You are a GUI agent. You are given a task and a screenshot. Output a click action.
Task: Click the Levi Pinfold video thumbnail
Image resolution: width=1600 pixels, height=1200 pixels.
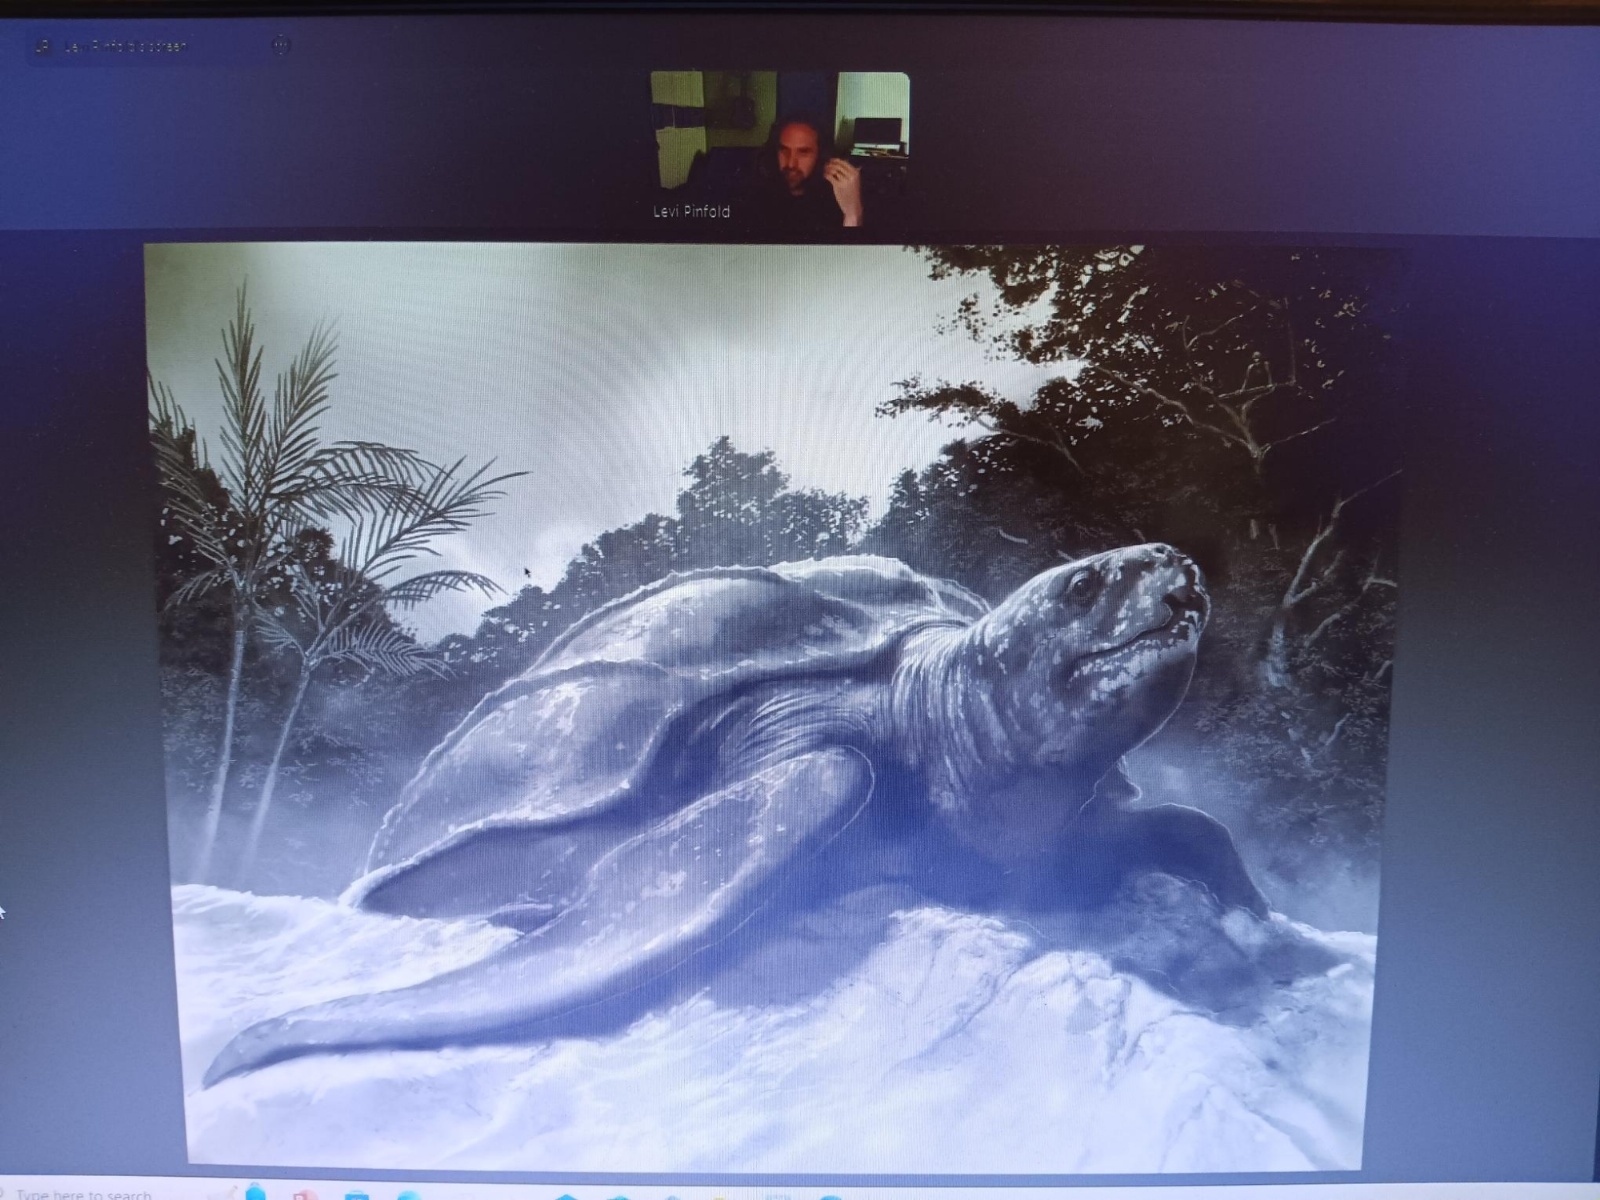pyautogui.click(x=780, y=148)
